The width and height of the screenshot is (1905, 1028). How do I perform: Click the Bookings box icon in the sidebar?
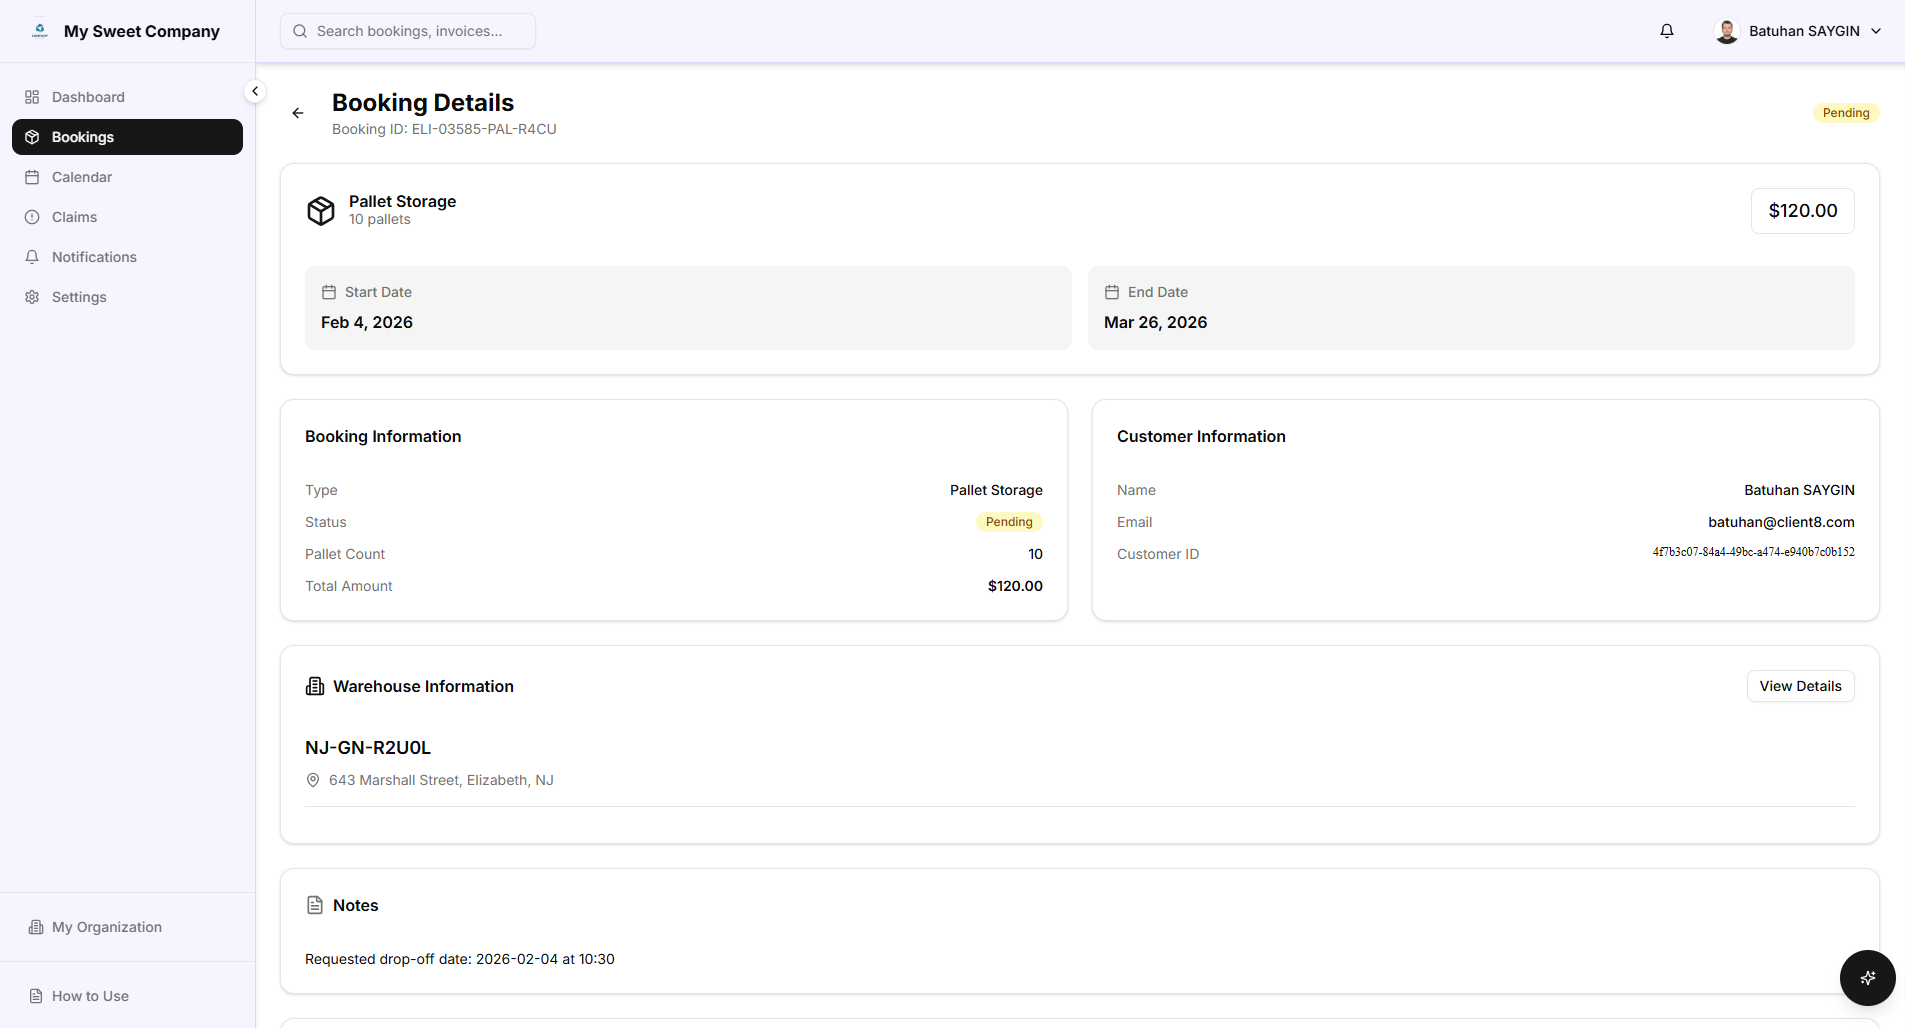[32, 137]
